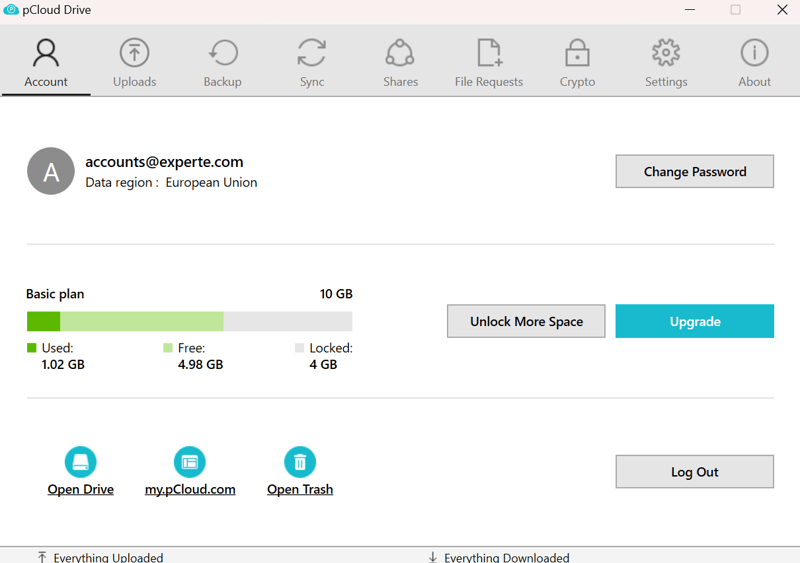Click the blue Upgrade button
800x563 pixels.
694,321
